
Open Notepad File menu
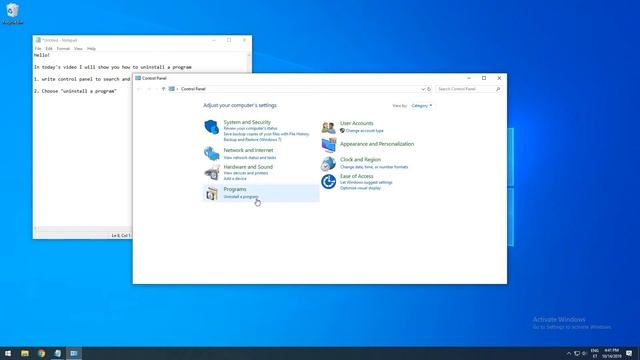point(38,49)
